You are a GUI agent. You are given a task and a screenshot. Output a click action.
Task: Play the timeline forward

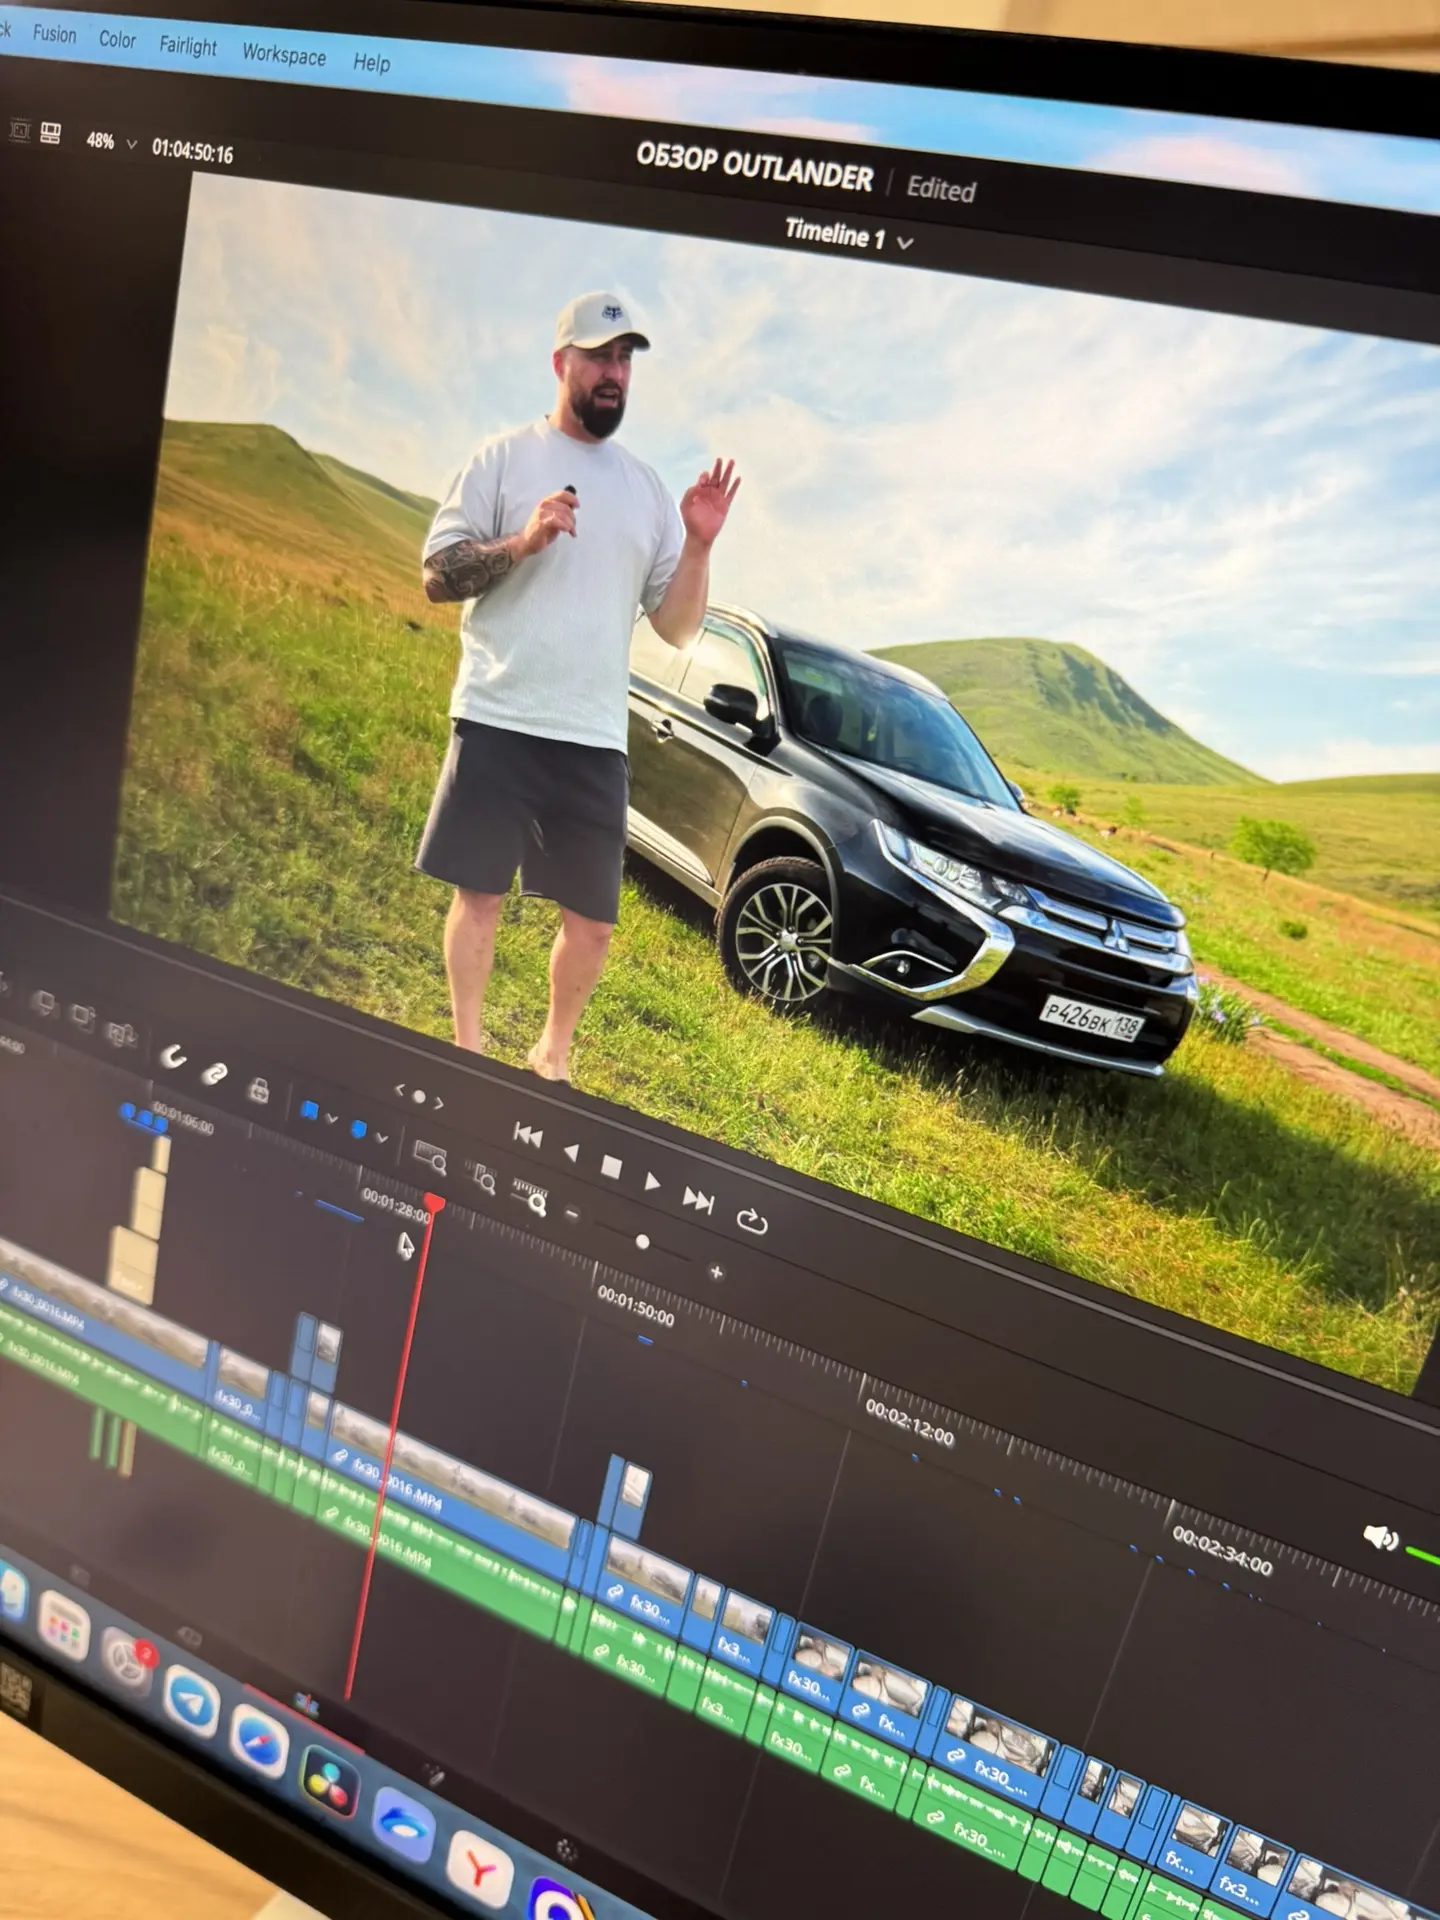[653, 1183]
